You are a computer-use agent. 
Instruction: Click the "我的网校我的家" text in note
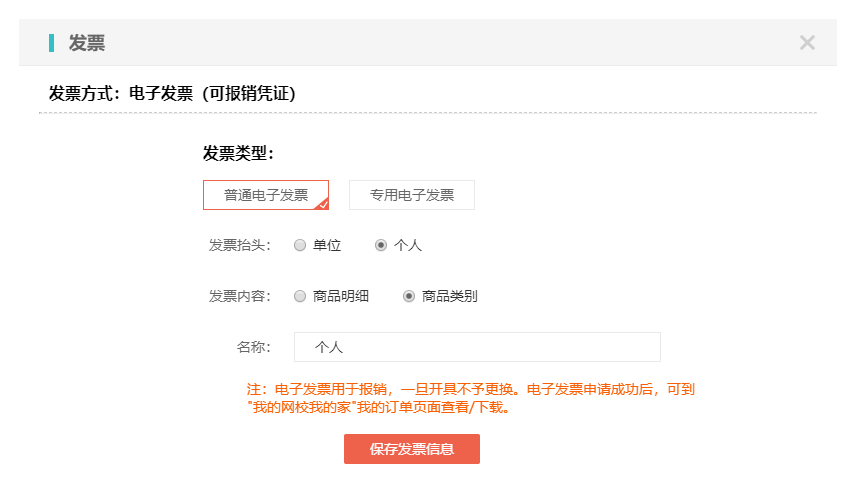298,407
